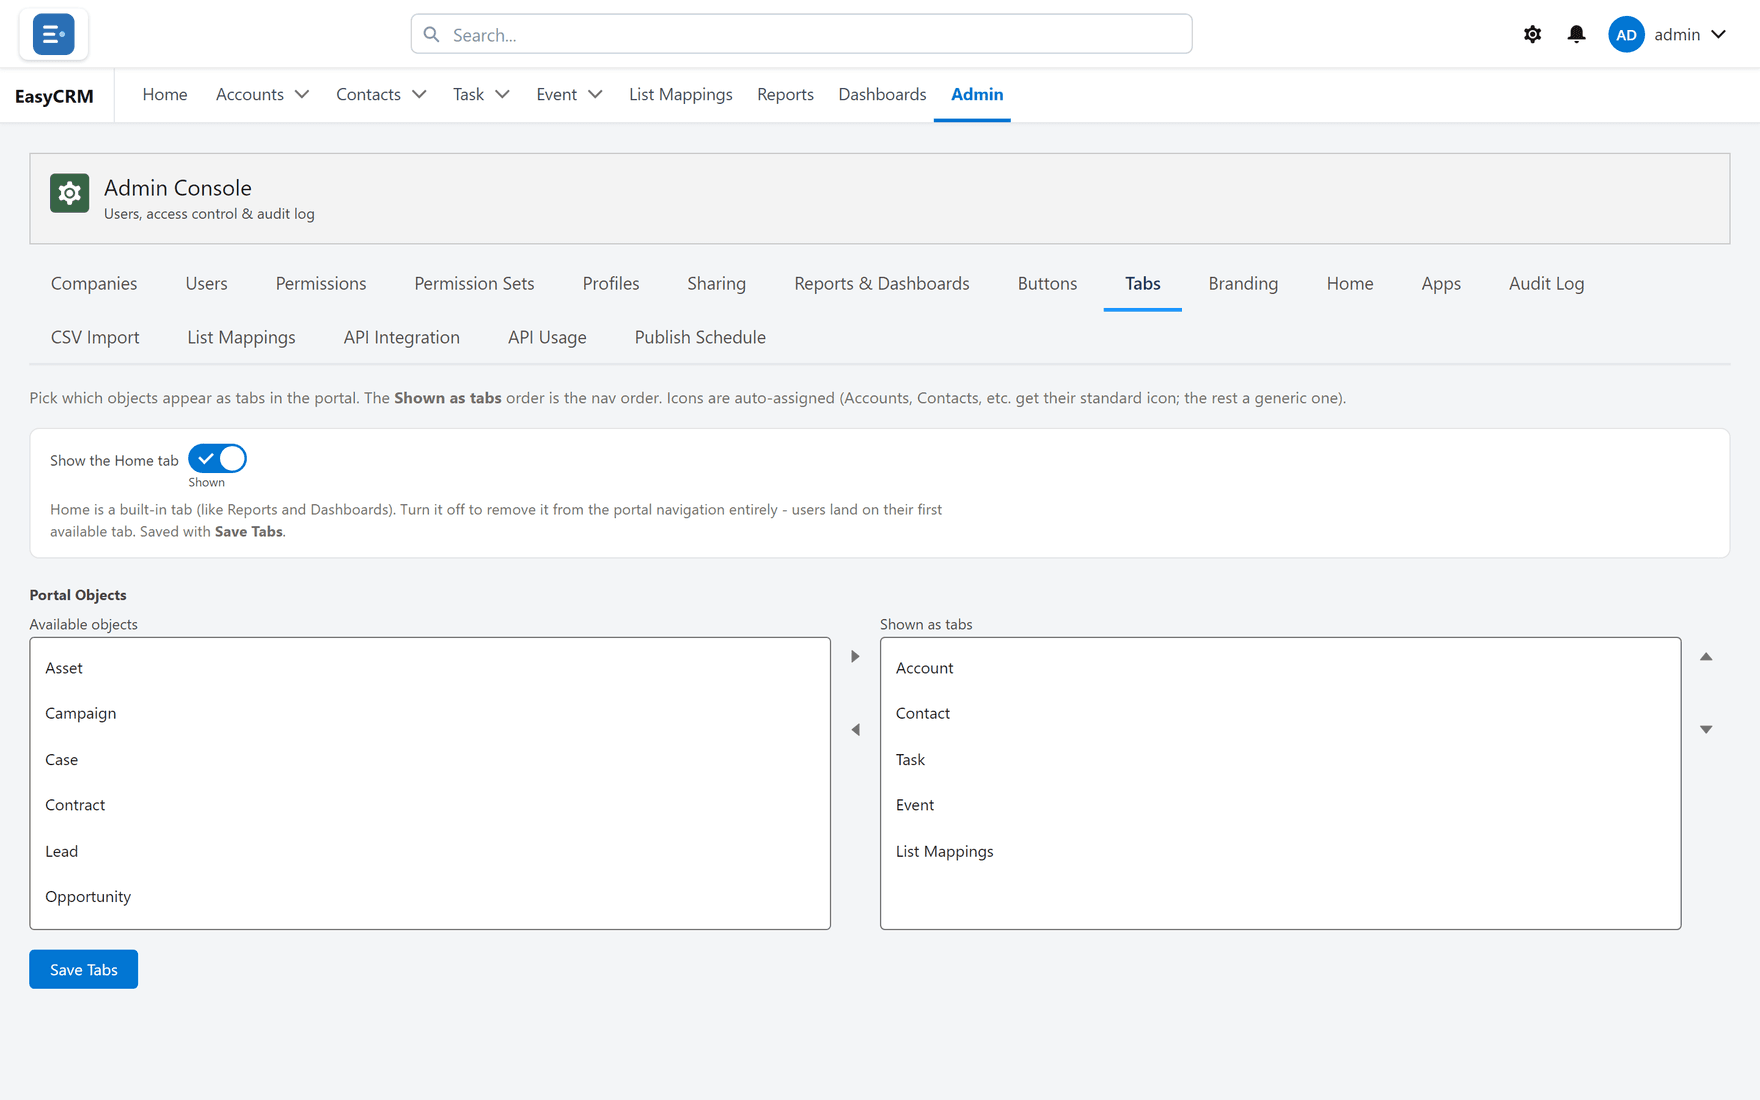1760x1100 pixels.
Task: Move selected tab up in order
Action: coord(1706,657)
